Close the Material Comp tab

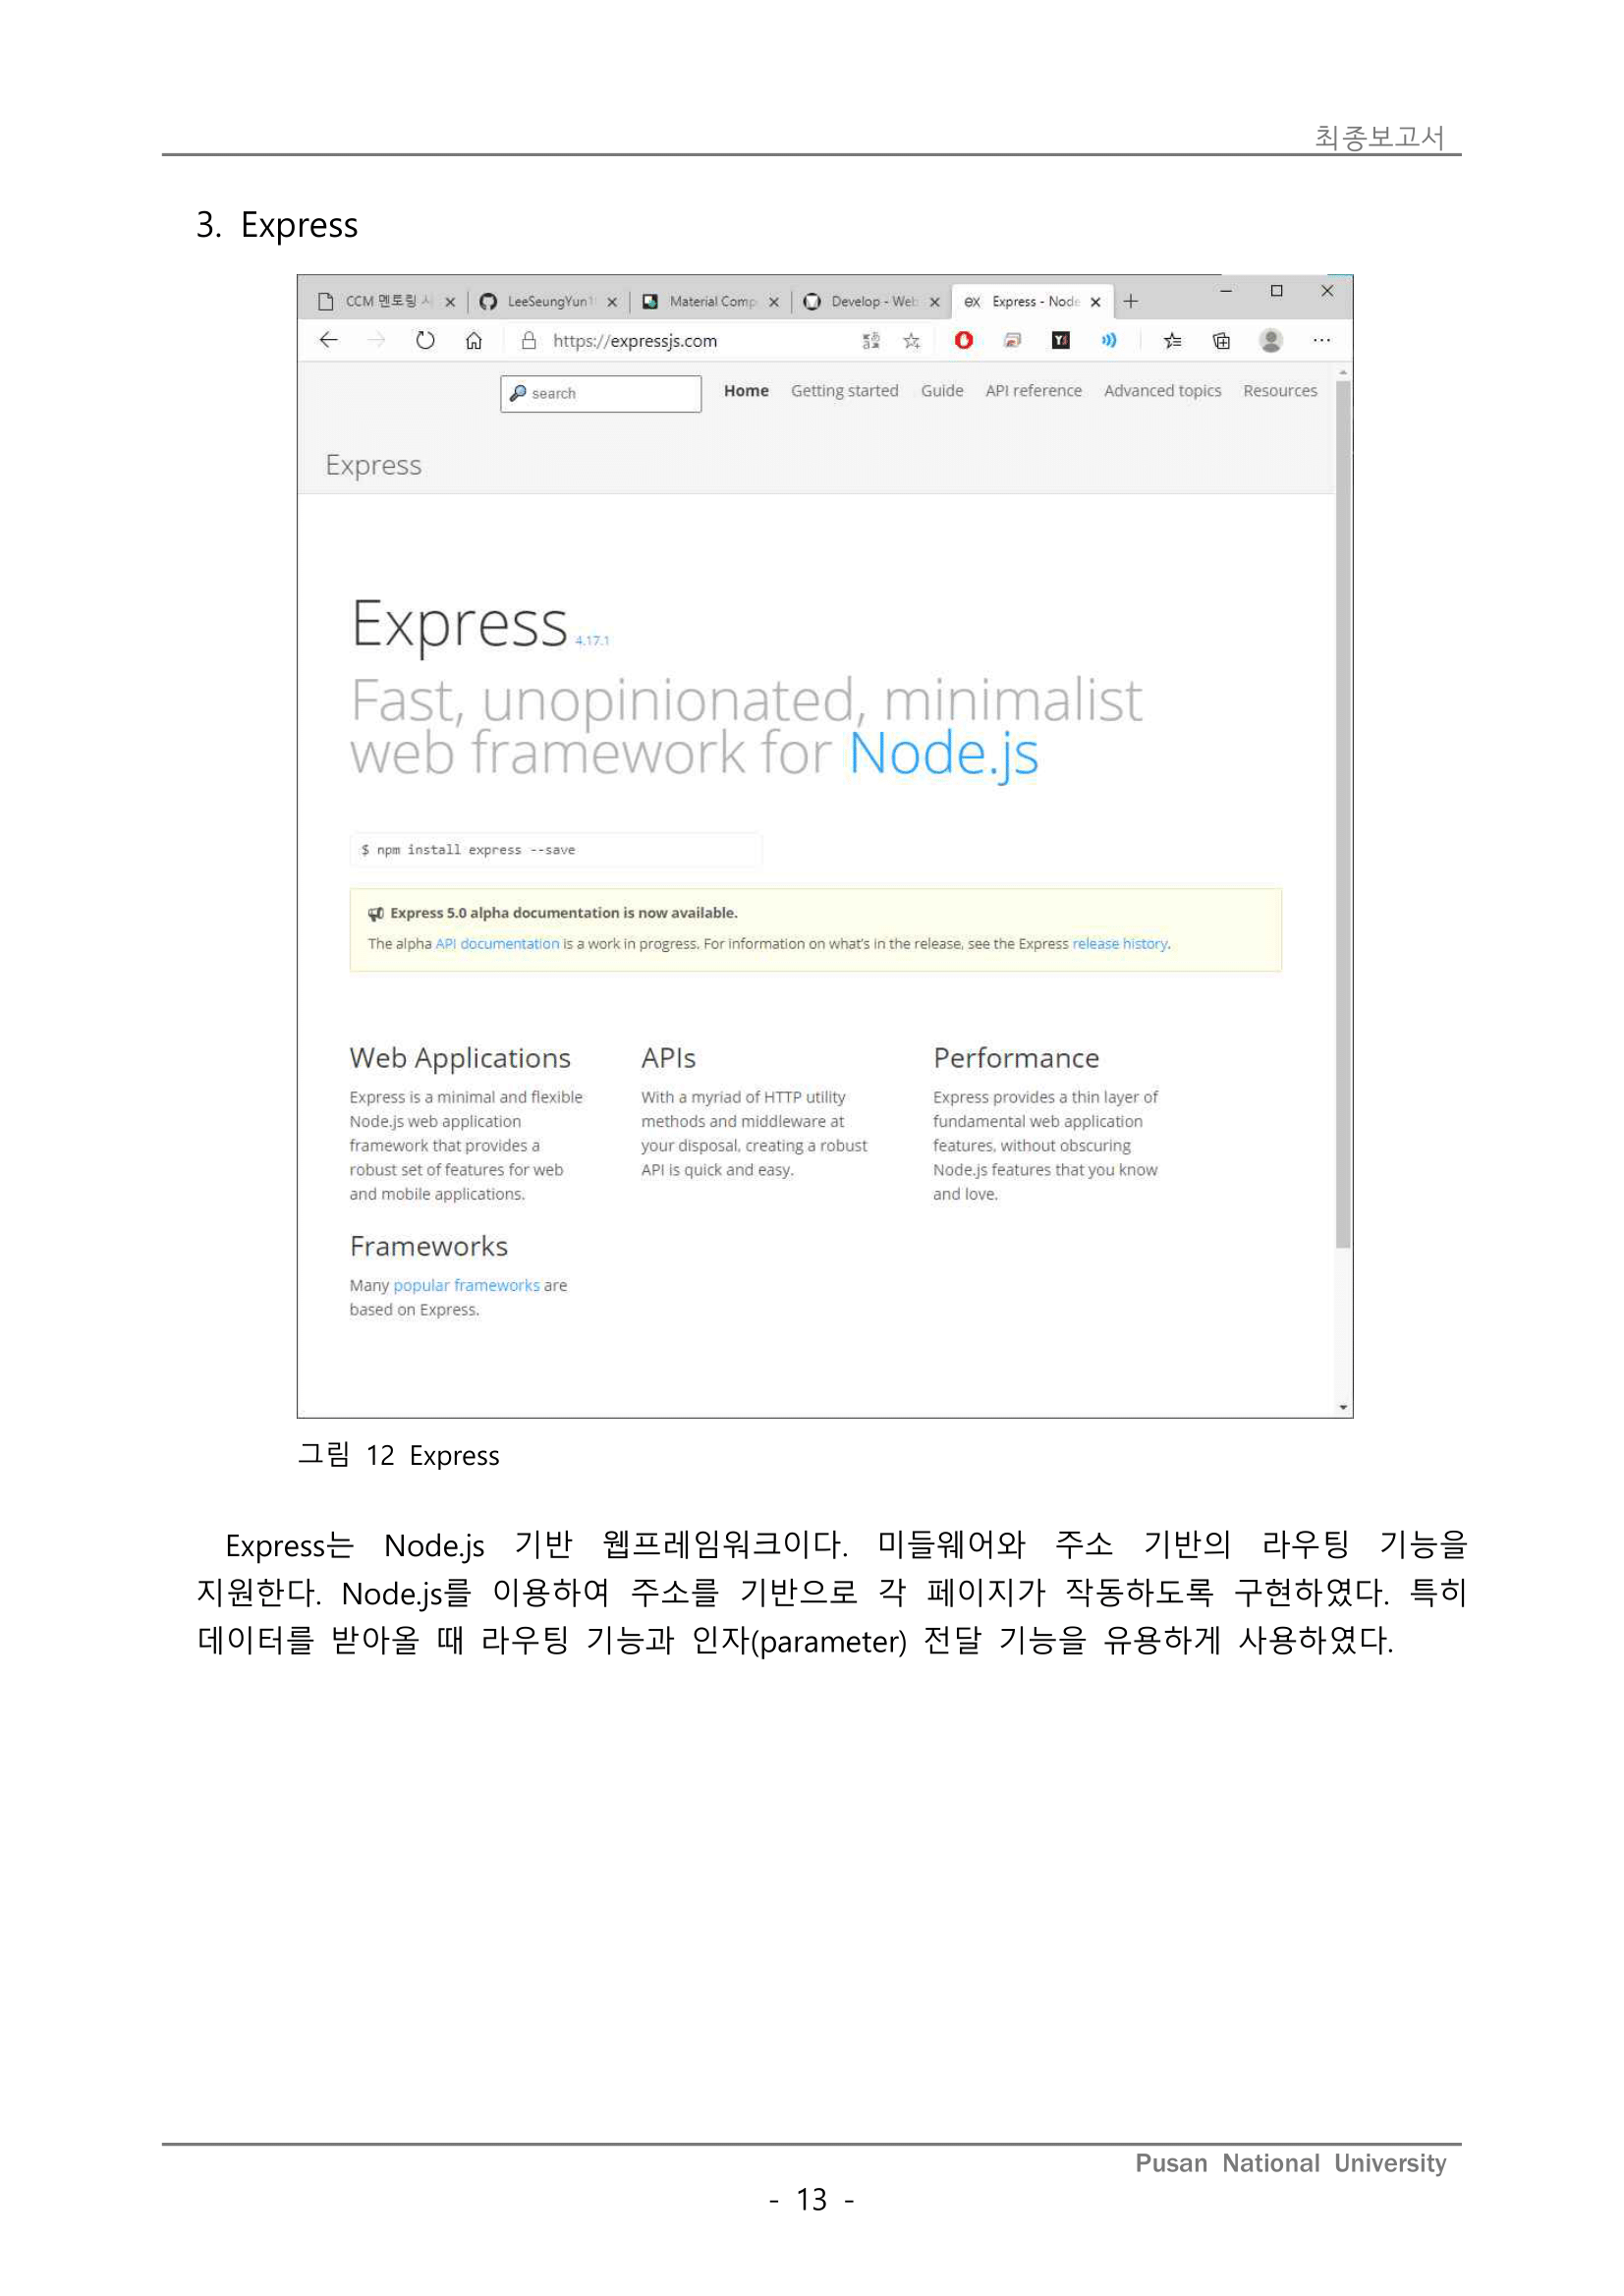click(773, 302)
